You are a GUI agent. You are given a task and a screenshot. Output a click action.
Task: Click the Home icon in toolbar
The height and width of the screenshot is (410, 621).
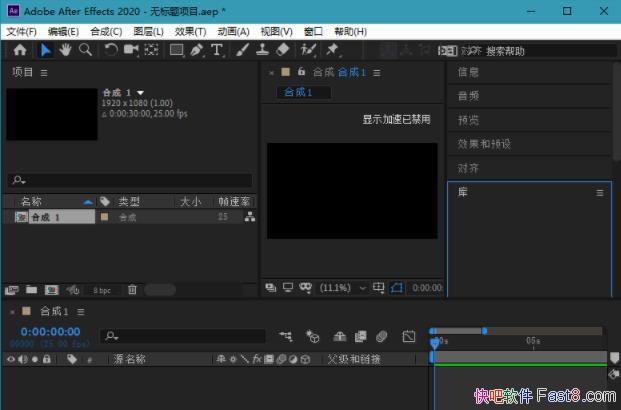tap(20, 50)
